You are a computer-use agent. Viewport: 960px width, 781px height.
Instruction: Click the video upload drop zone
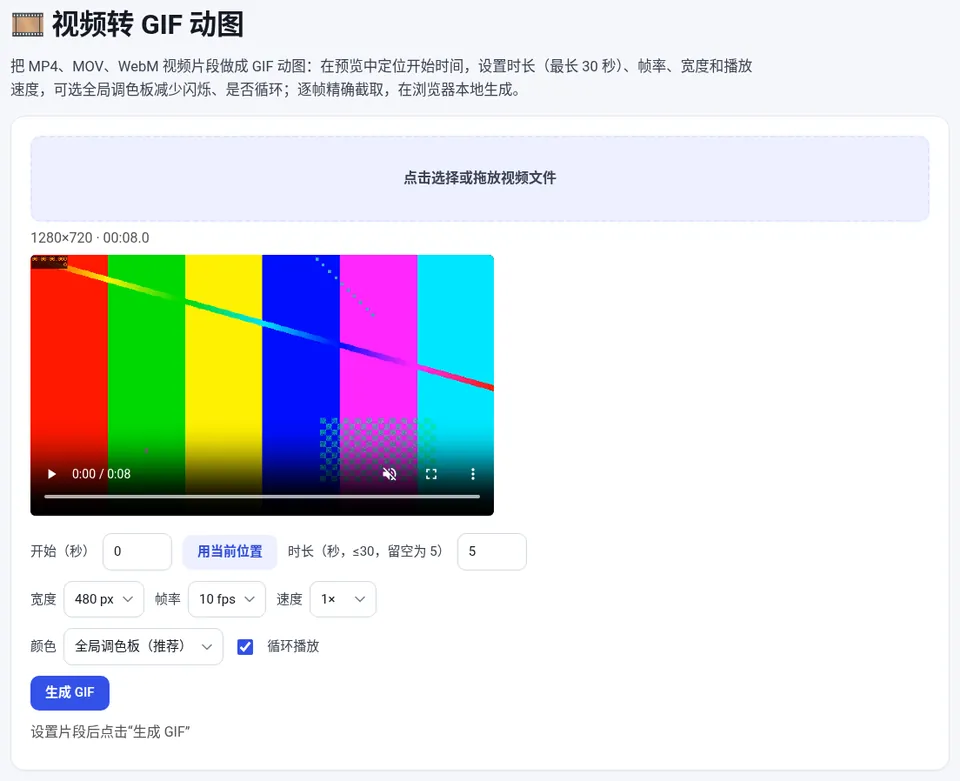pyautogui.click(x=480, y=178)
